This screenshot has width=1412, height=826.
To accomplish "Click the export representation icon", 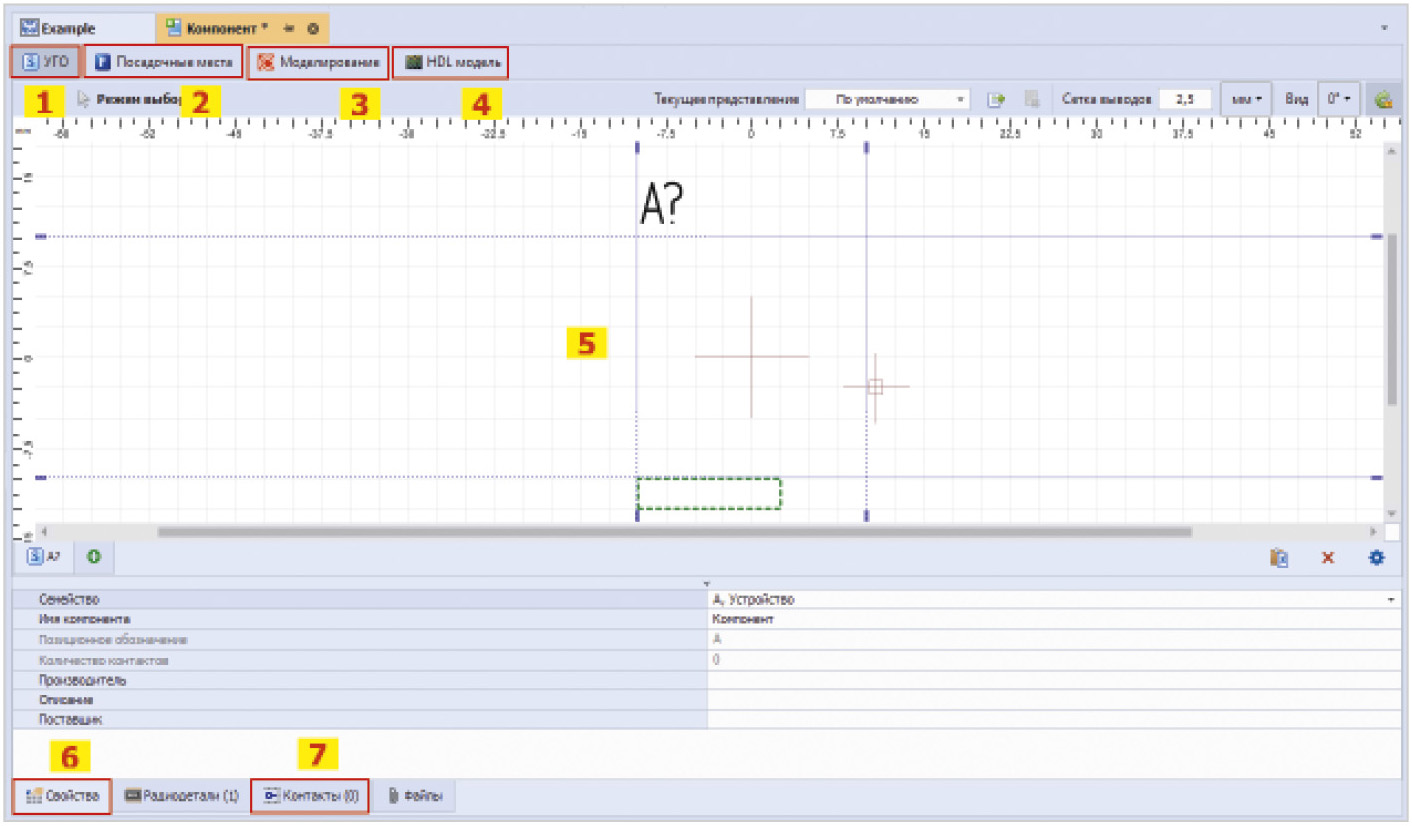I will (996, 100).
